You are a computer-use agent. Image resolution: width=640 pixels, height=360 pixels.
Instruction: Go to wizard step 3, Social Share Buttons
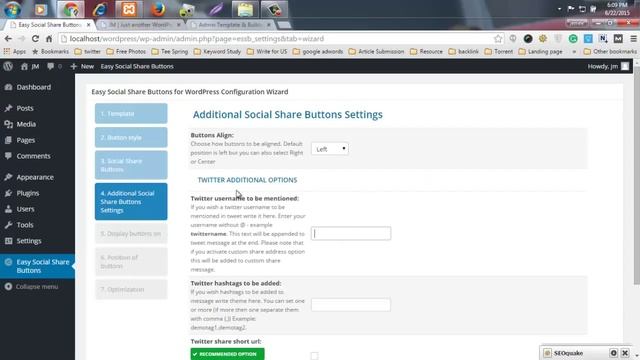131,165
